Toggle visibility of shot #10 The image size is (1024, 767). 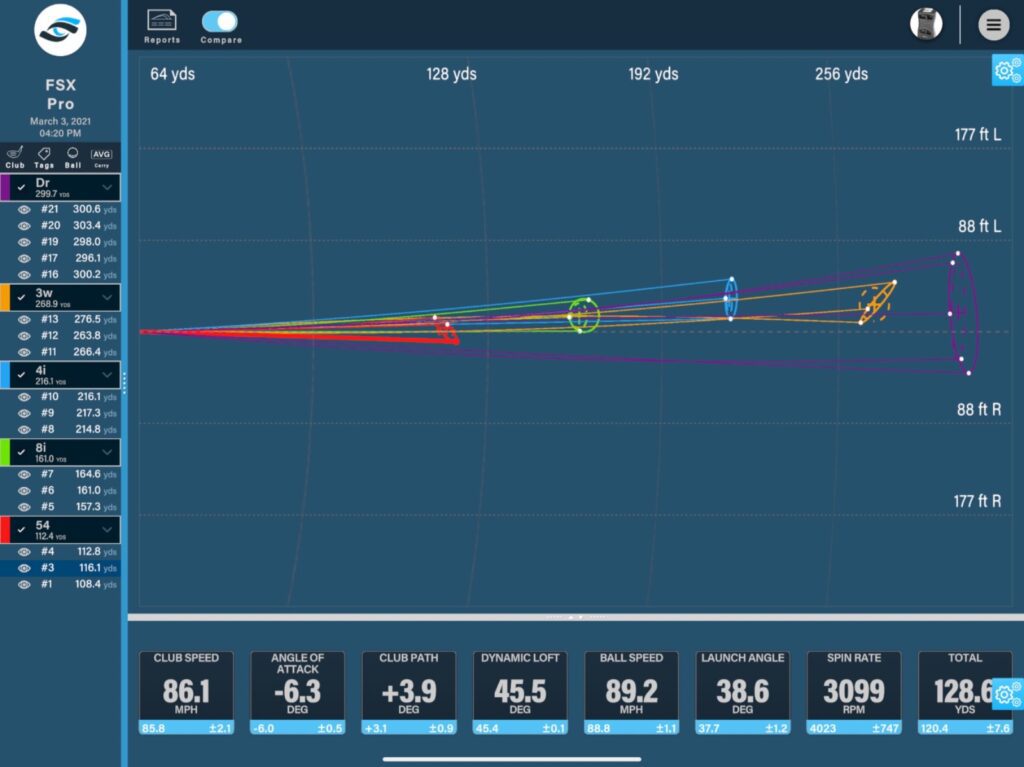coord(24,397)
